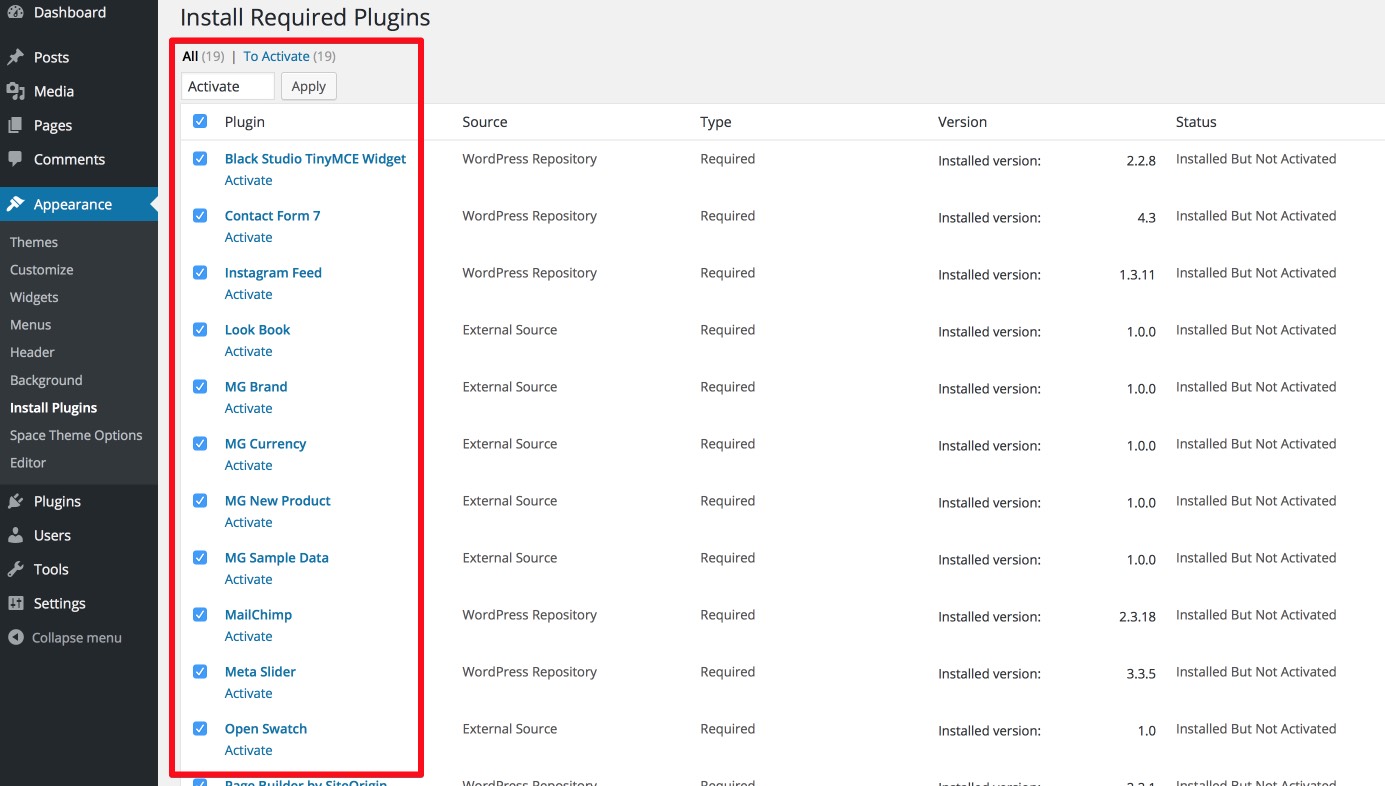Open Instagram Feed plugin link

point(273,272)
